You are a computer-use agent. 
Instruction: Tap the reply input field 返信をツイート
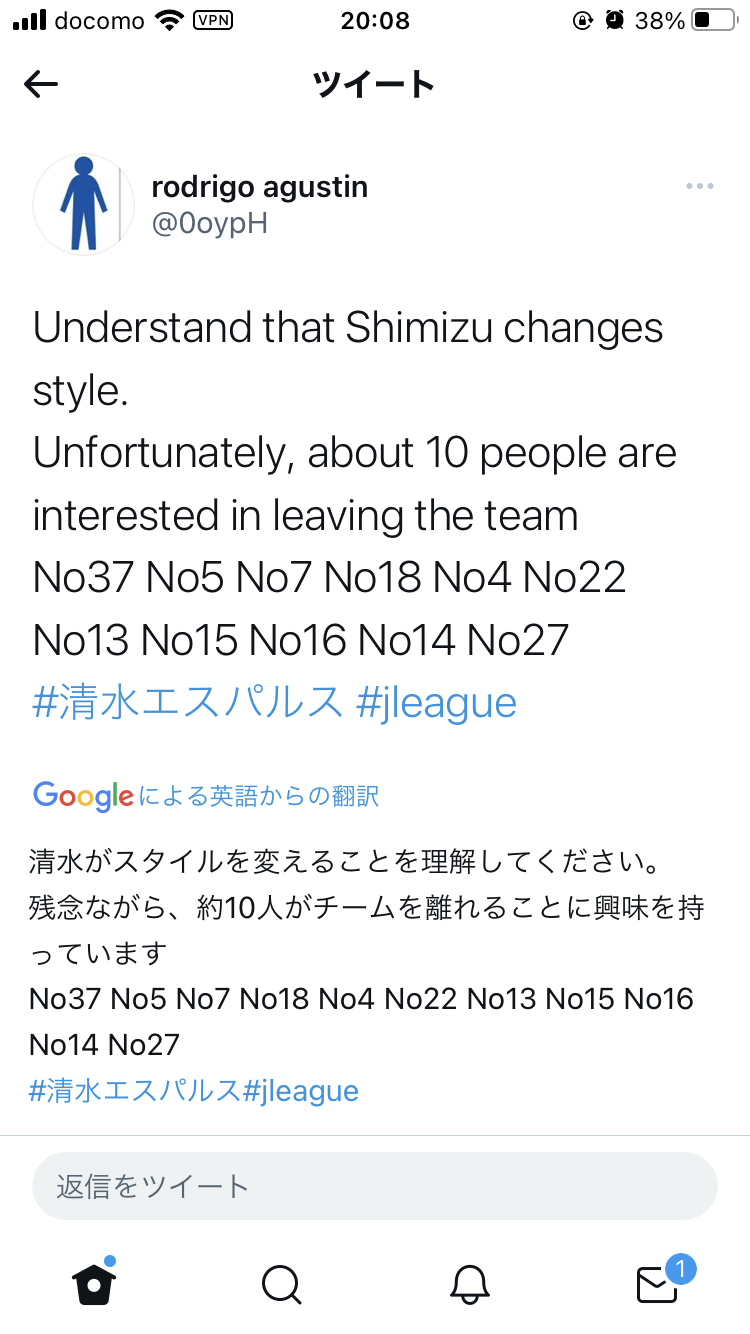pos(375,1186)
